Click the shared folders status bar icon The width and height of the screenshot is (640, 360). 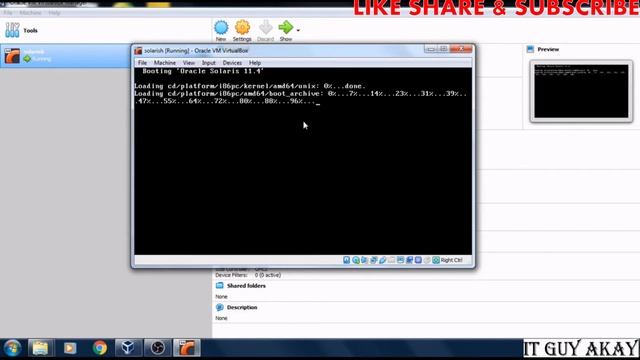[x=391, y=260]
